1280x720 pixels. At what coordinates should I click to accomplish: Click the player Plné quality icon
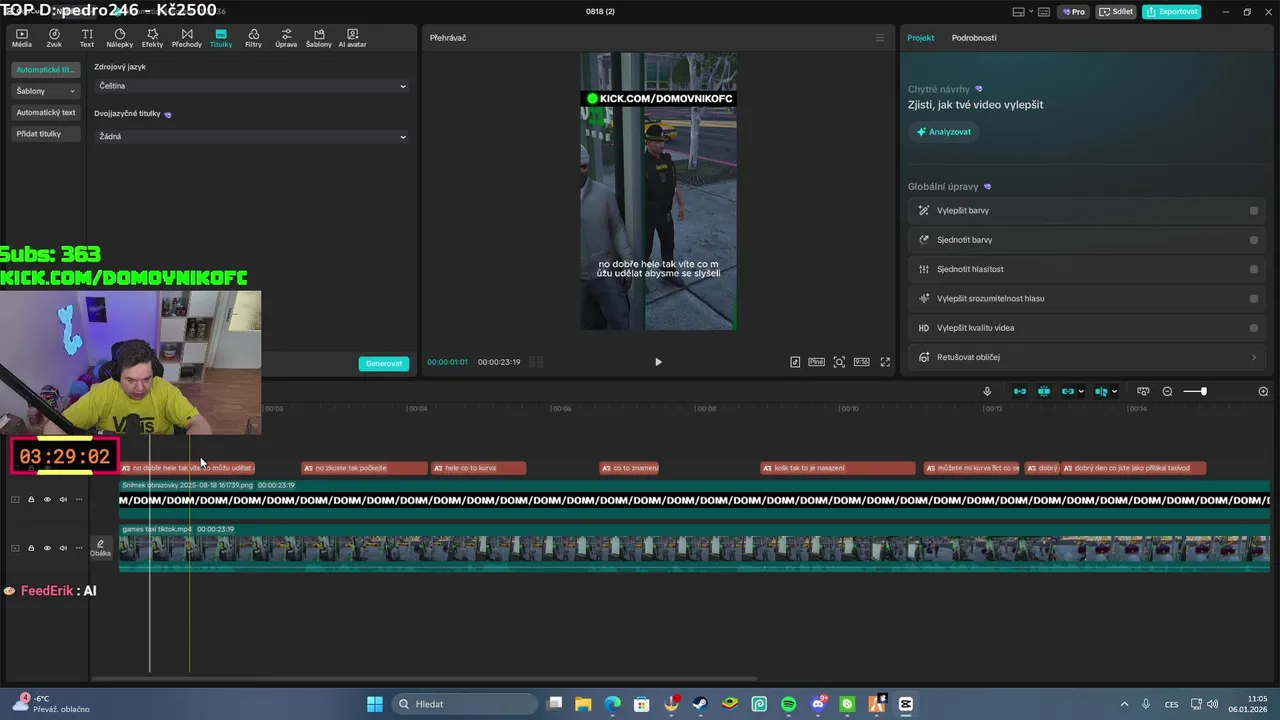pyautogui.click(x=816, y=362)
